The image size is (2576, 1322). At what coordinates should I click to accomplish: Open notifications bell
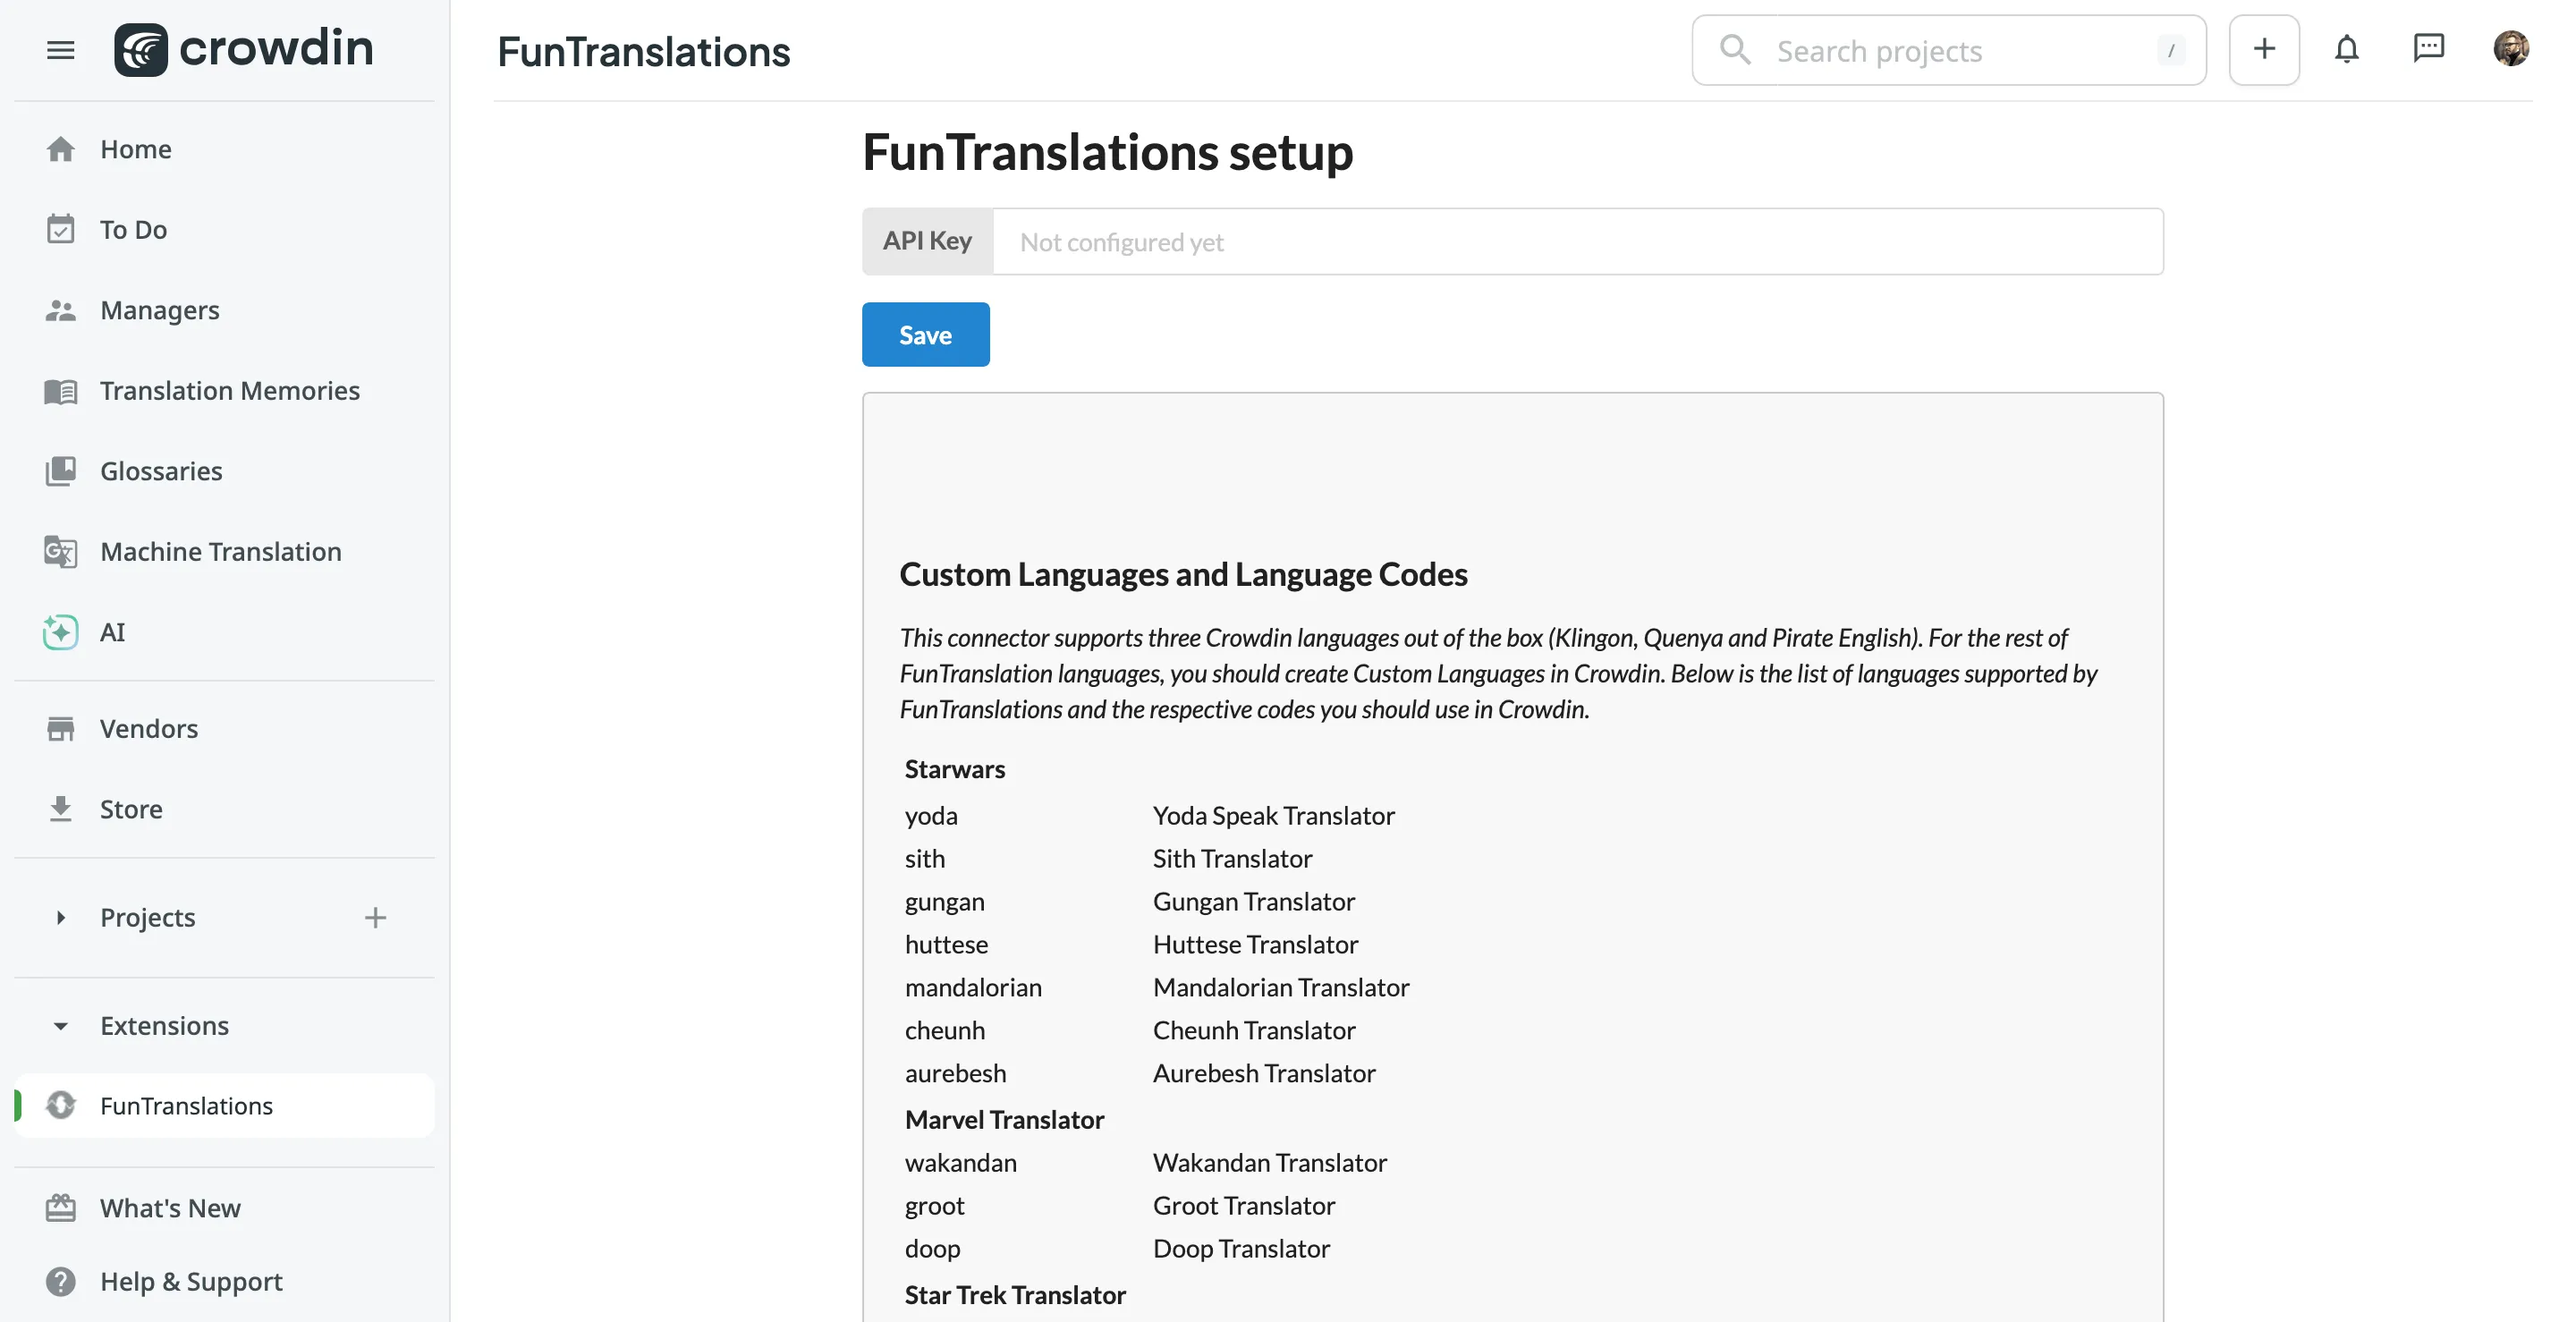(x=2346, y=50)
